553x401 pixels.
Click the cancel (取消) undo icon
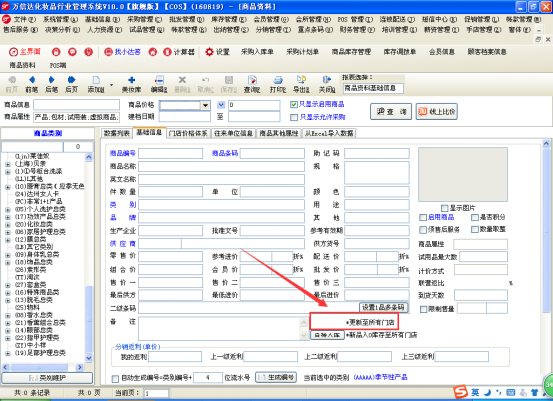coord(206,80)
